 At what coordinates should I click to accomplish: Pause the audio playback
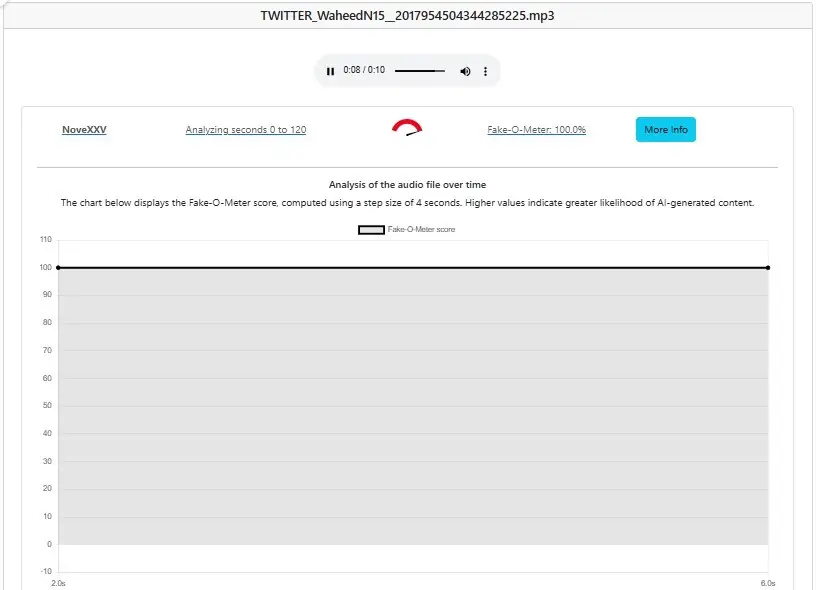(x=331, y=71)
